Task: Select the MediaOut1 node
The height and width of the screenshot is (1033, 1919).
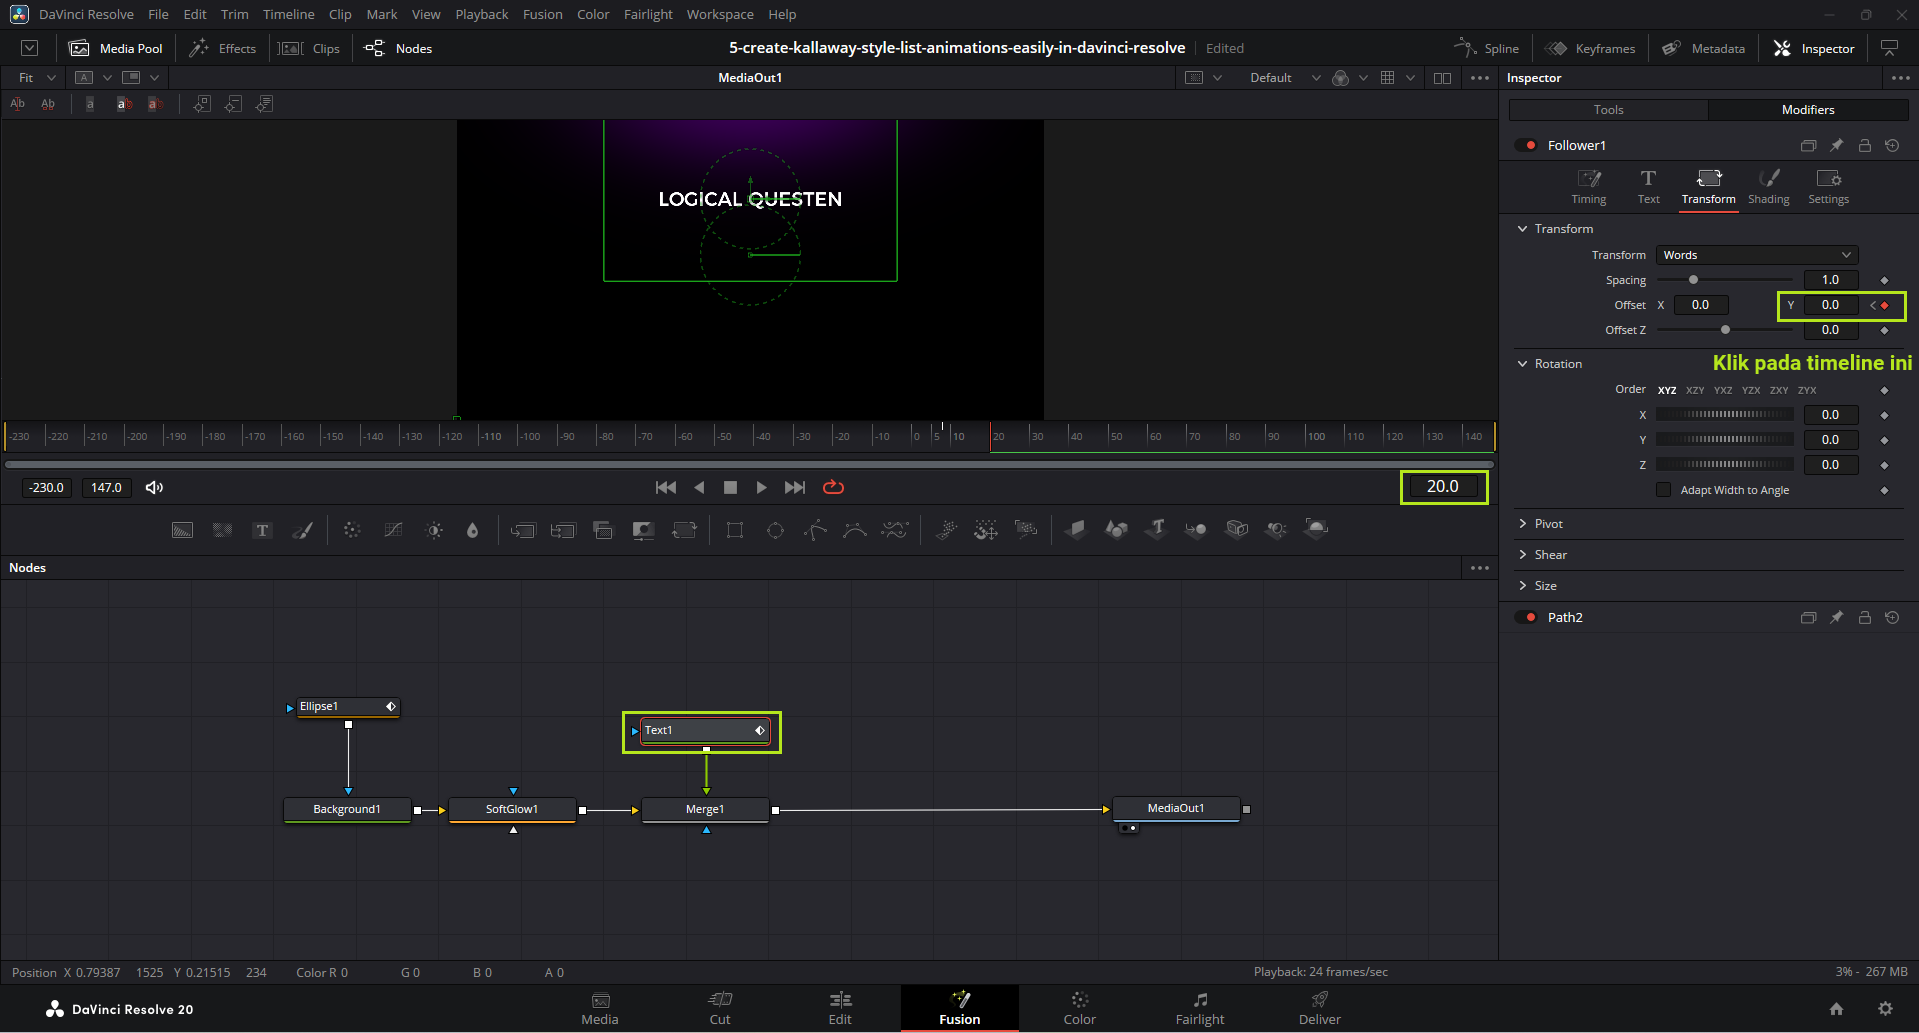Action: coord(1175,808)
